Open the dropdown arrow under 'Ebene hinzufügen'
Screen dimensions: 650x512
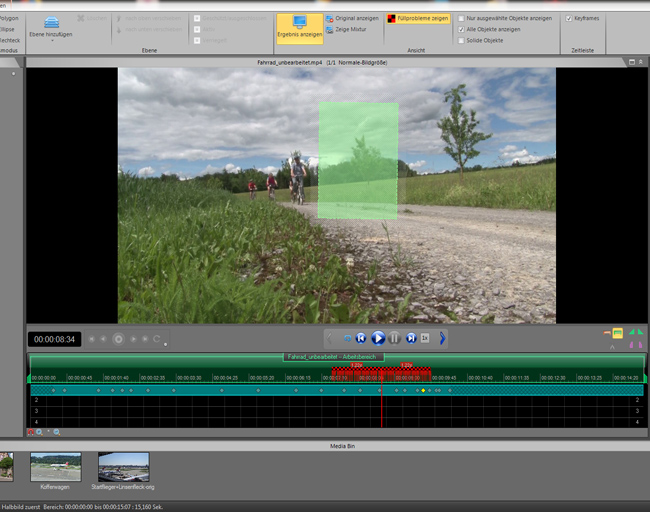pos(51,41)
